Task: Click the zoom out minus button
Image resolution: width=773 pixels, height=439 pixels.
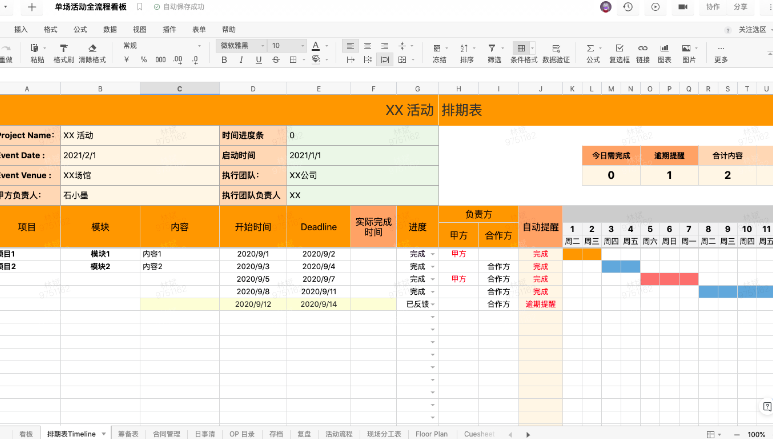Action: coord(737,434)
